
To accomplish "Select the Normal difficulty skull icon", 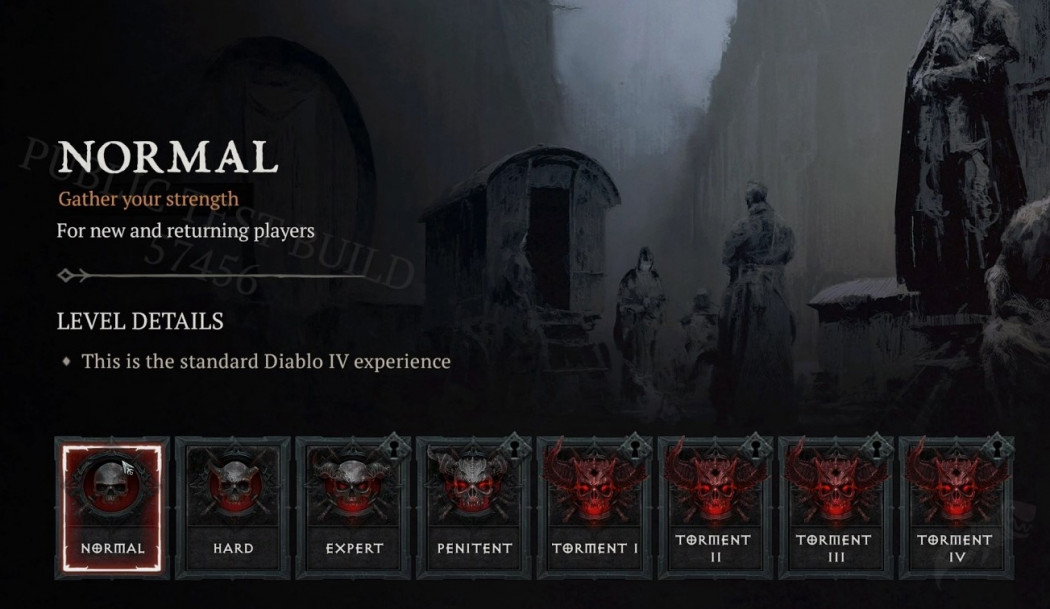I will tap(111, 484).
